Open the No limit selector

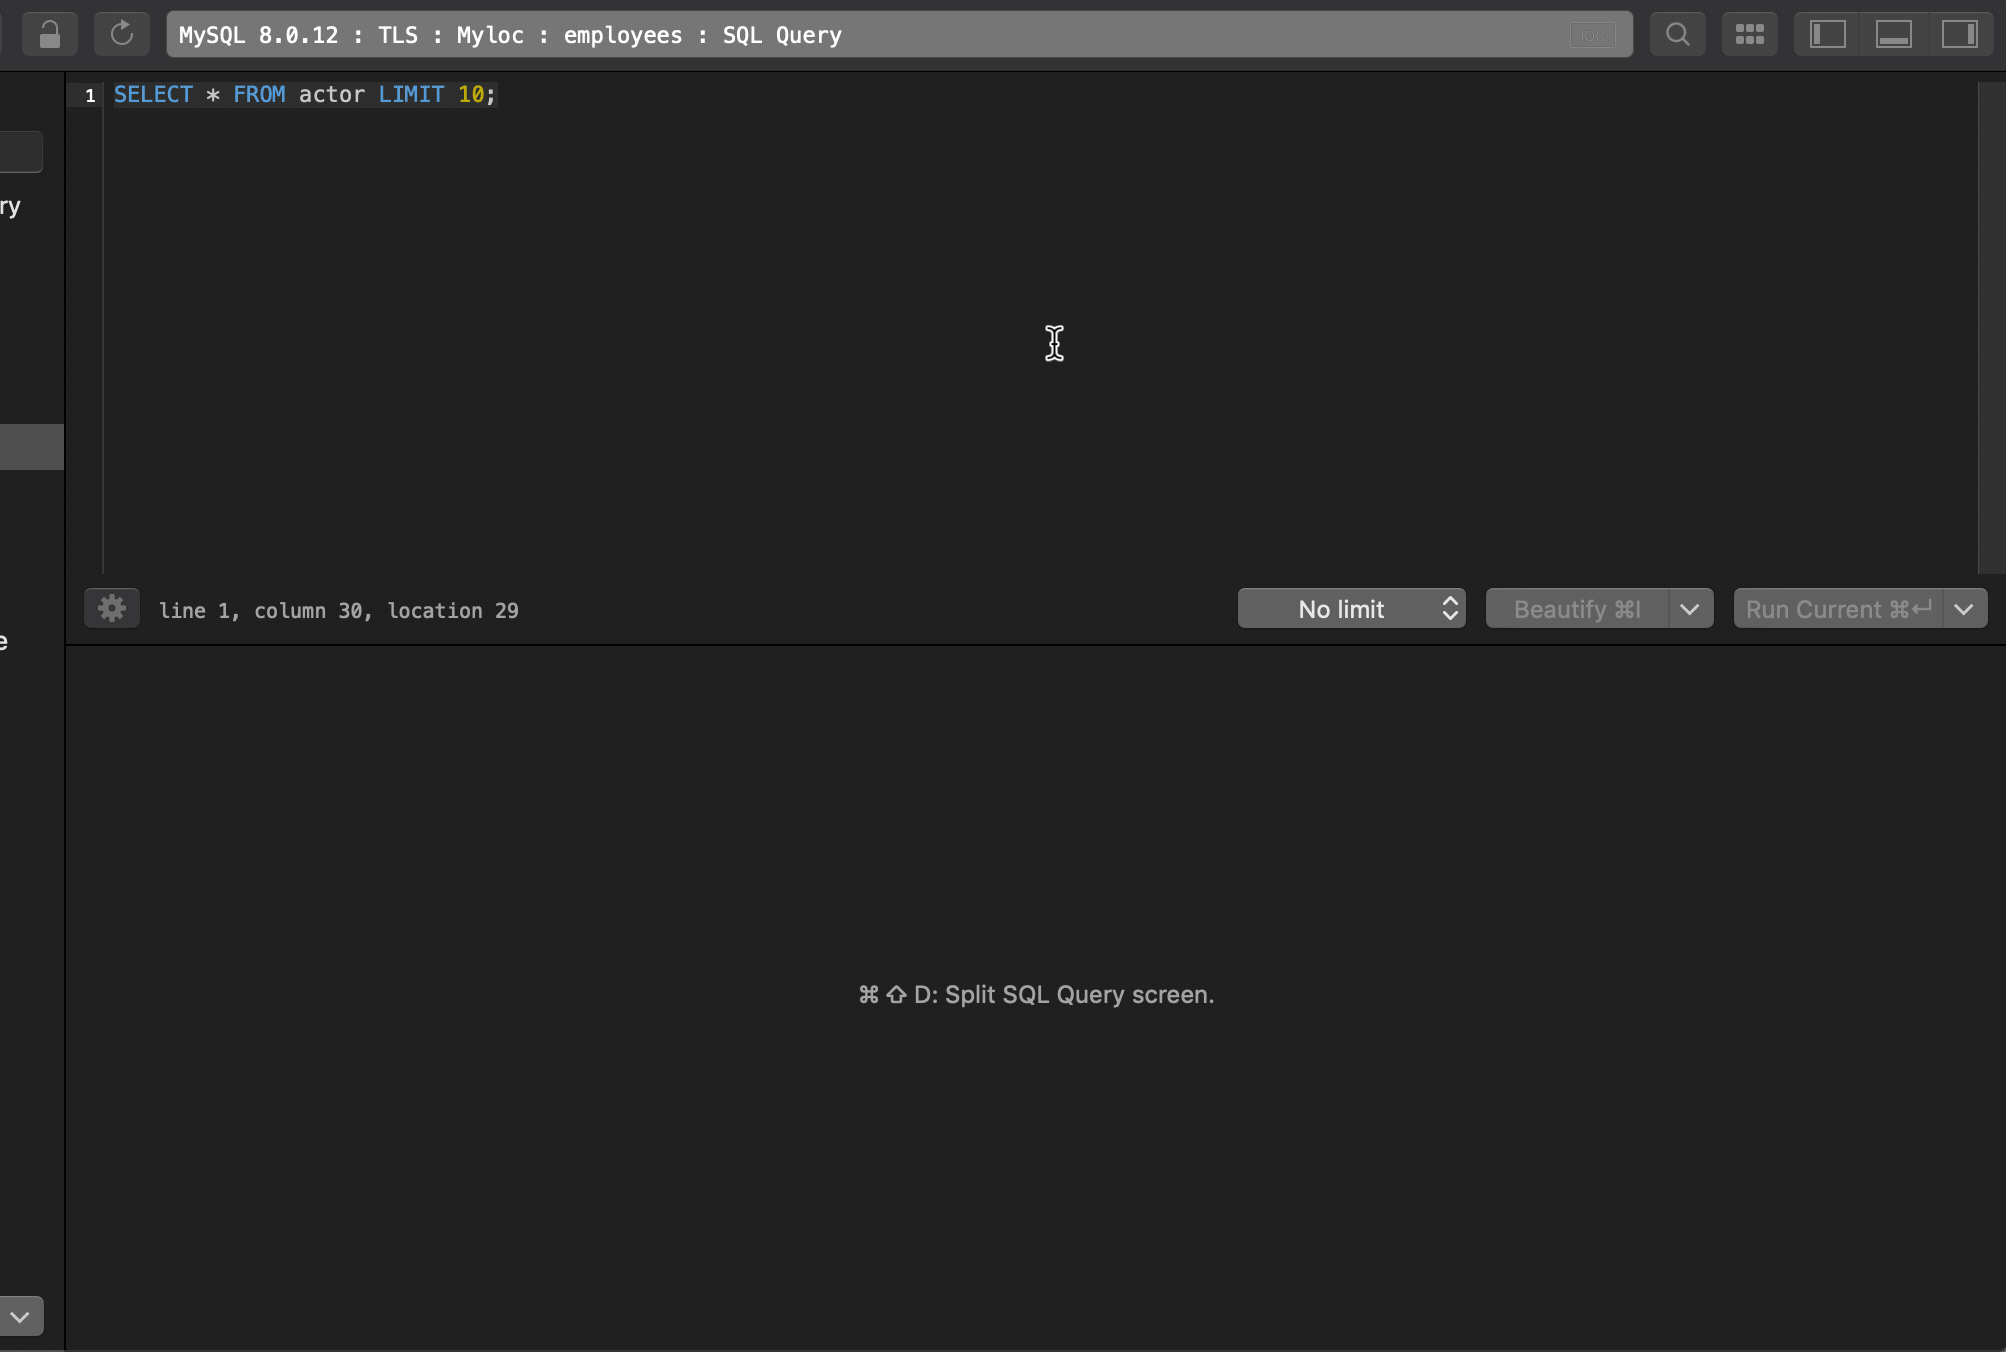click(1340, 608)
